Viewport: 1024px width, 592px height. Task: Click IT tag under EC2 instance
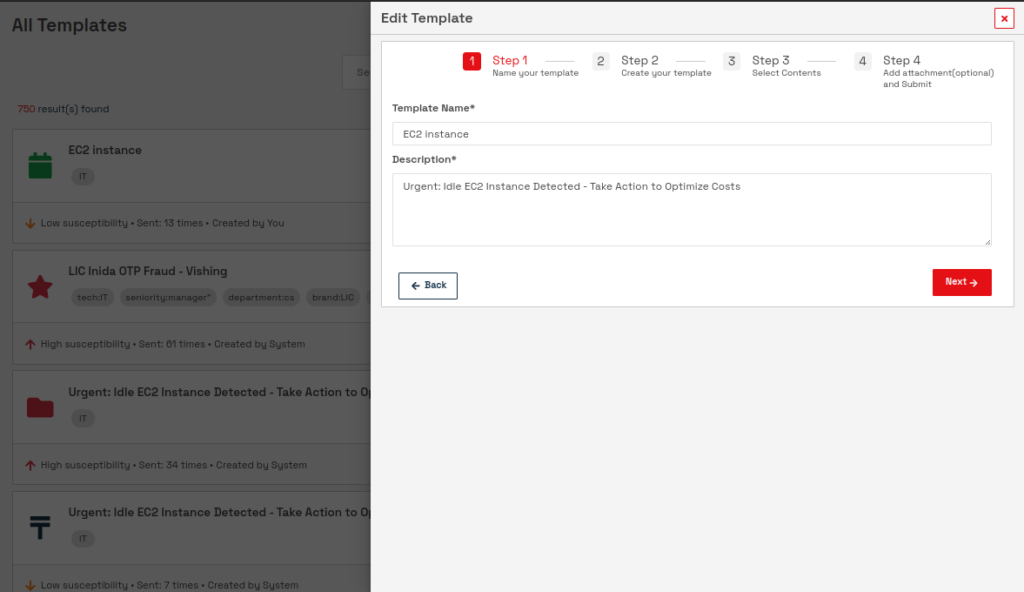click(x=83, y=176)
